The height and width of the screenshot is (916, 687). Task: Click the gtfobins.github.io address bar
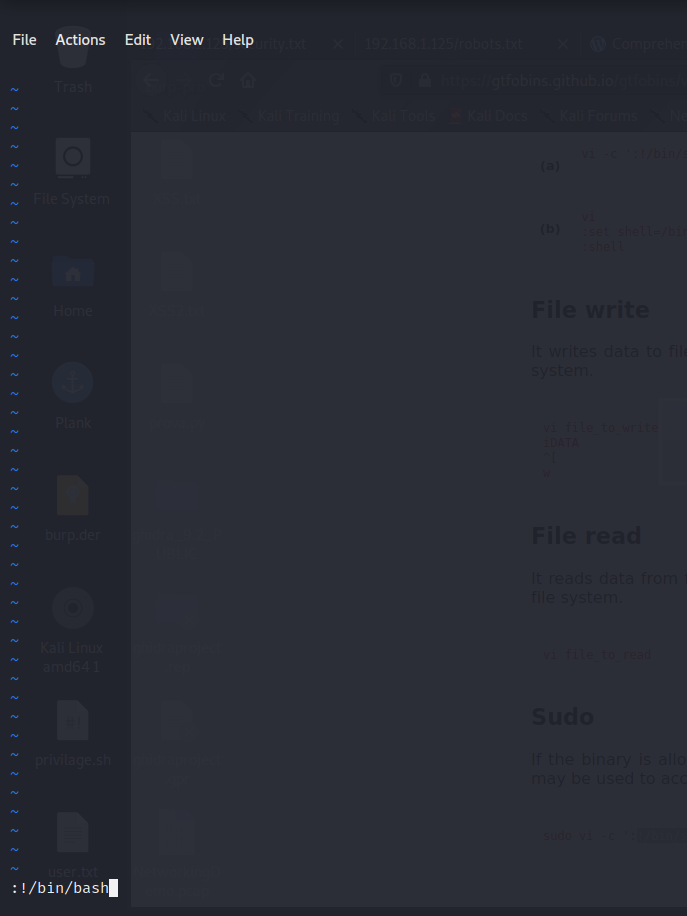coord(550,81)
